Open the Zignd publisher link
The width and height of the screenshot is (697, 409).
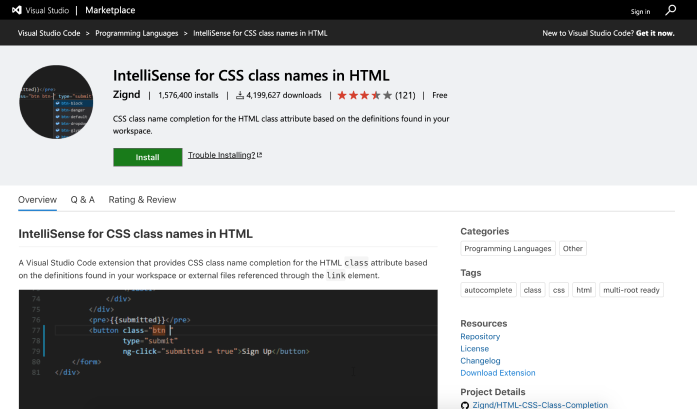[x=126, y=94]
